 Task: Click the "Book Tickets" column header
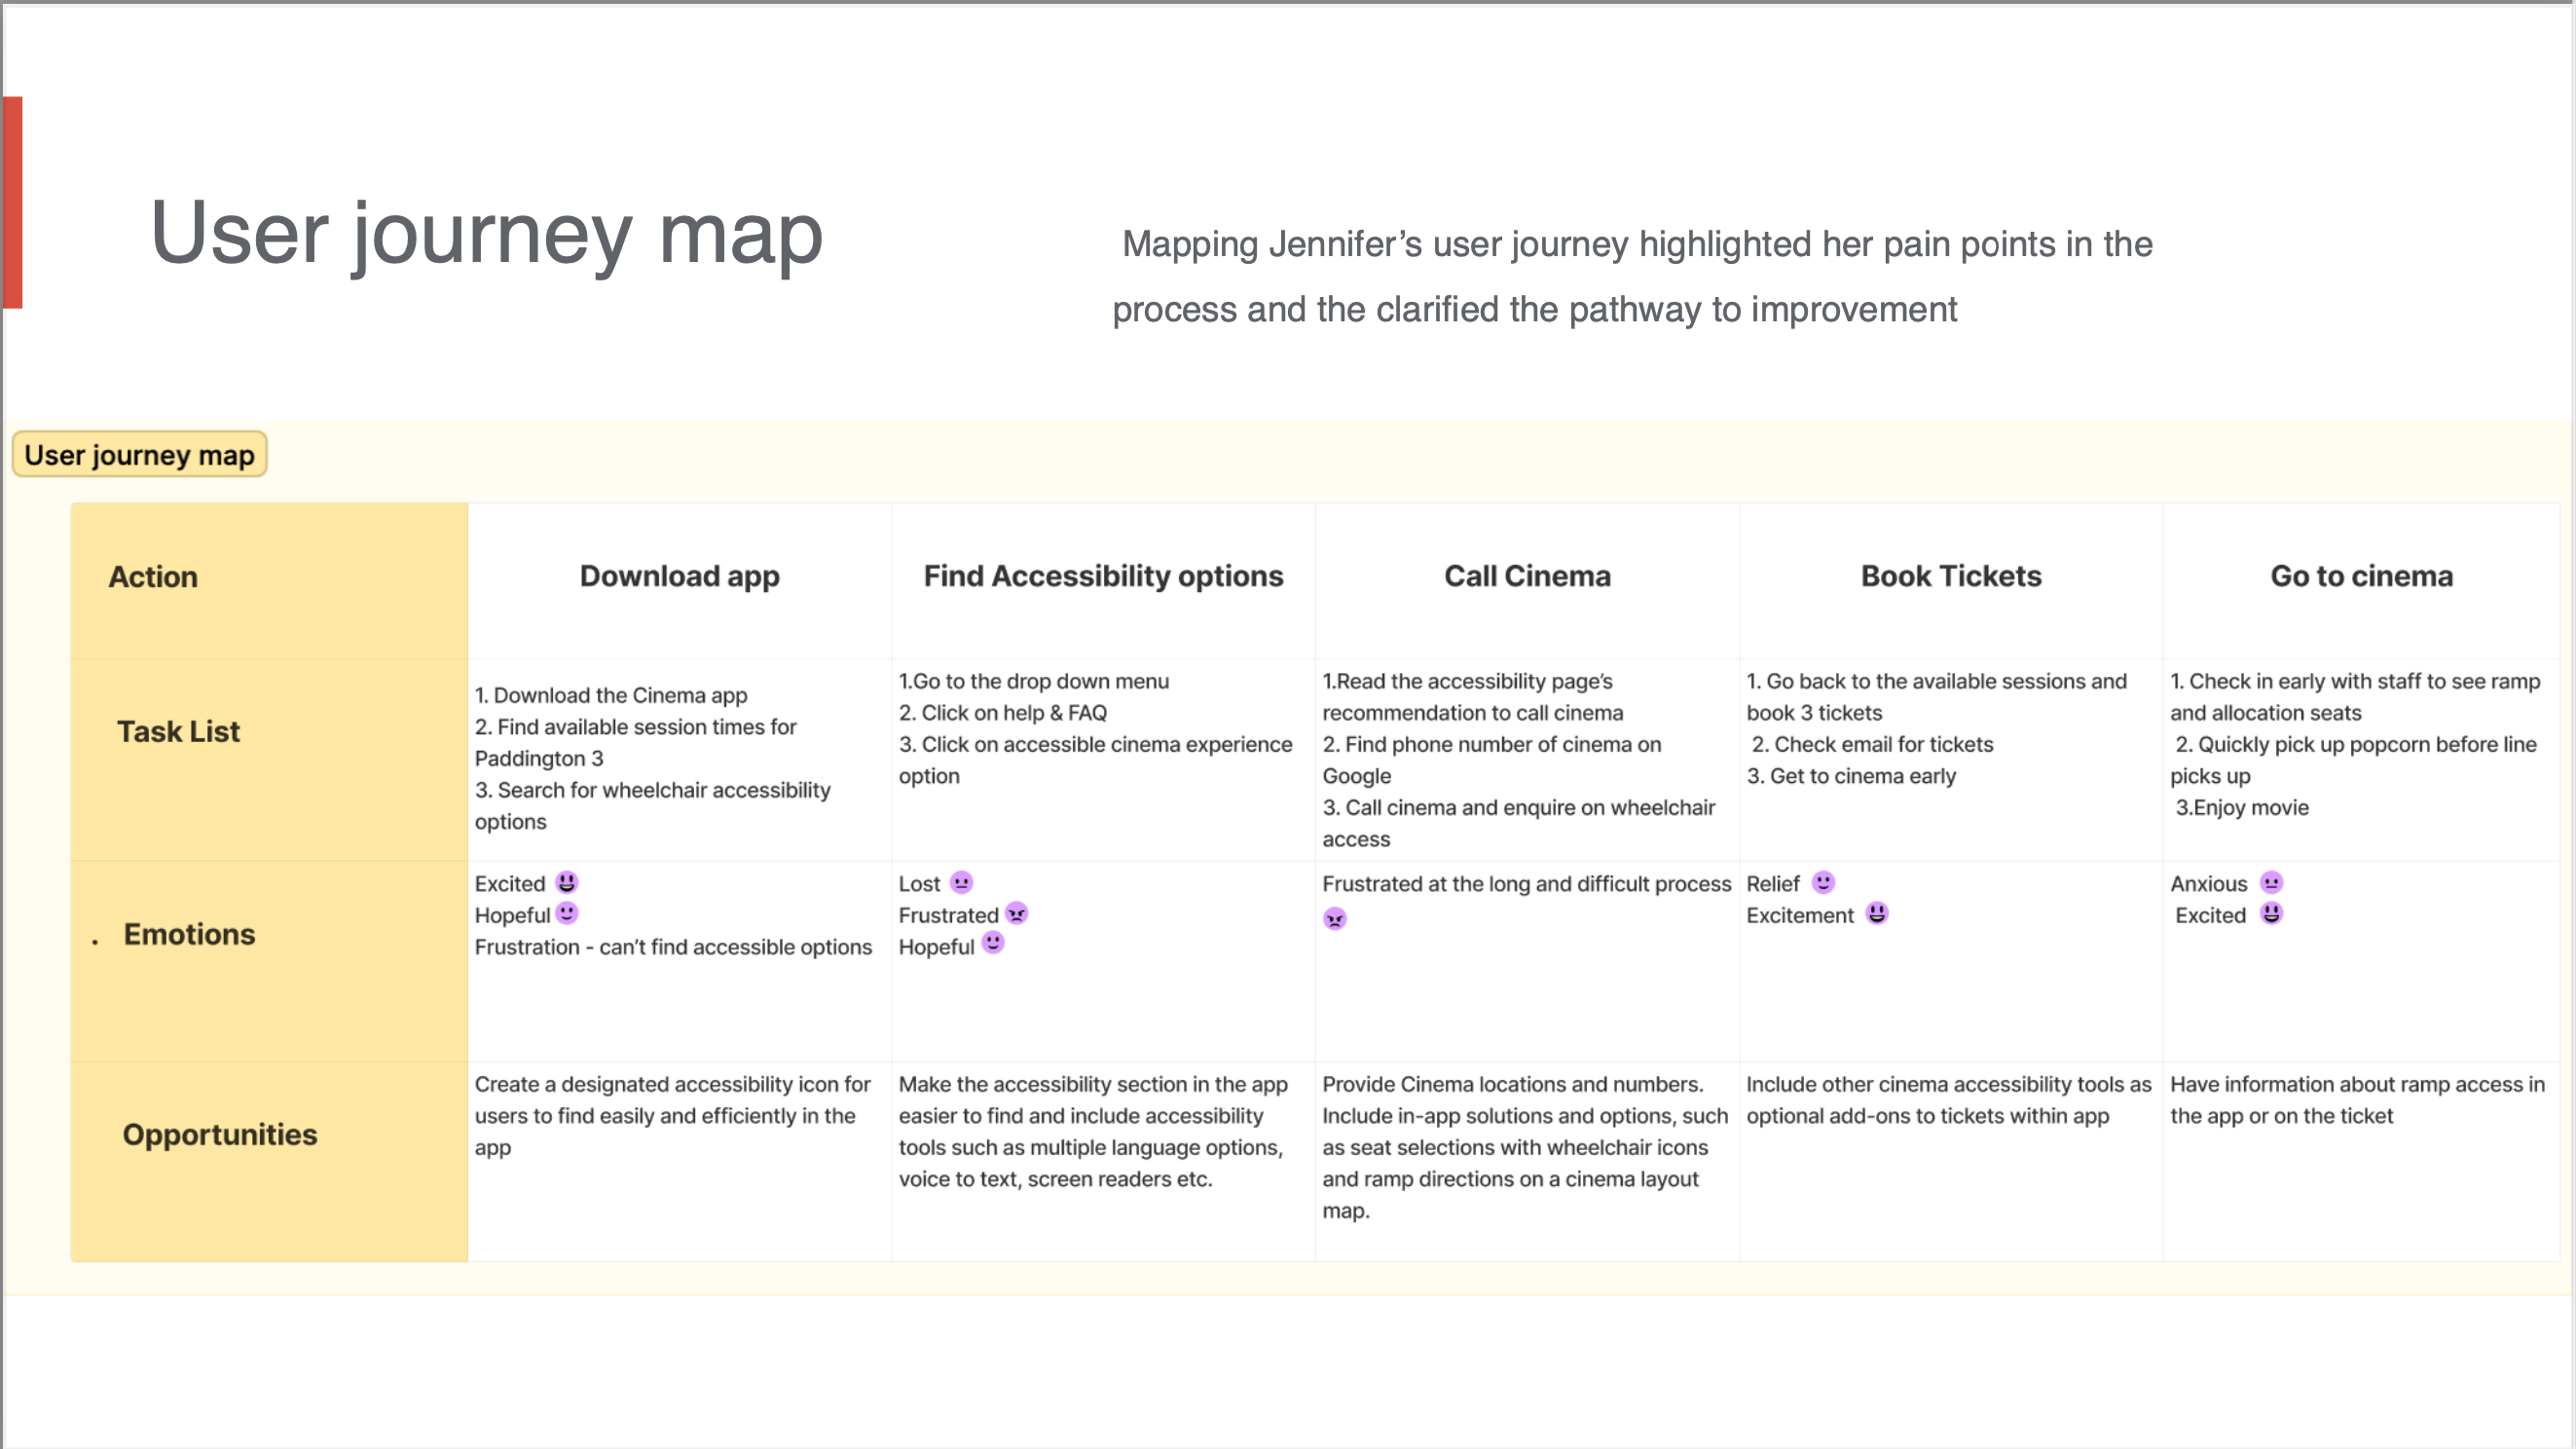point(1950,577)
